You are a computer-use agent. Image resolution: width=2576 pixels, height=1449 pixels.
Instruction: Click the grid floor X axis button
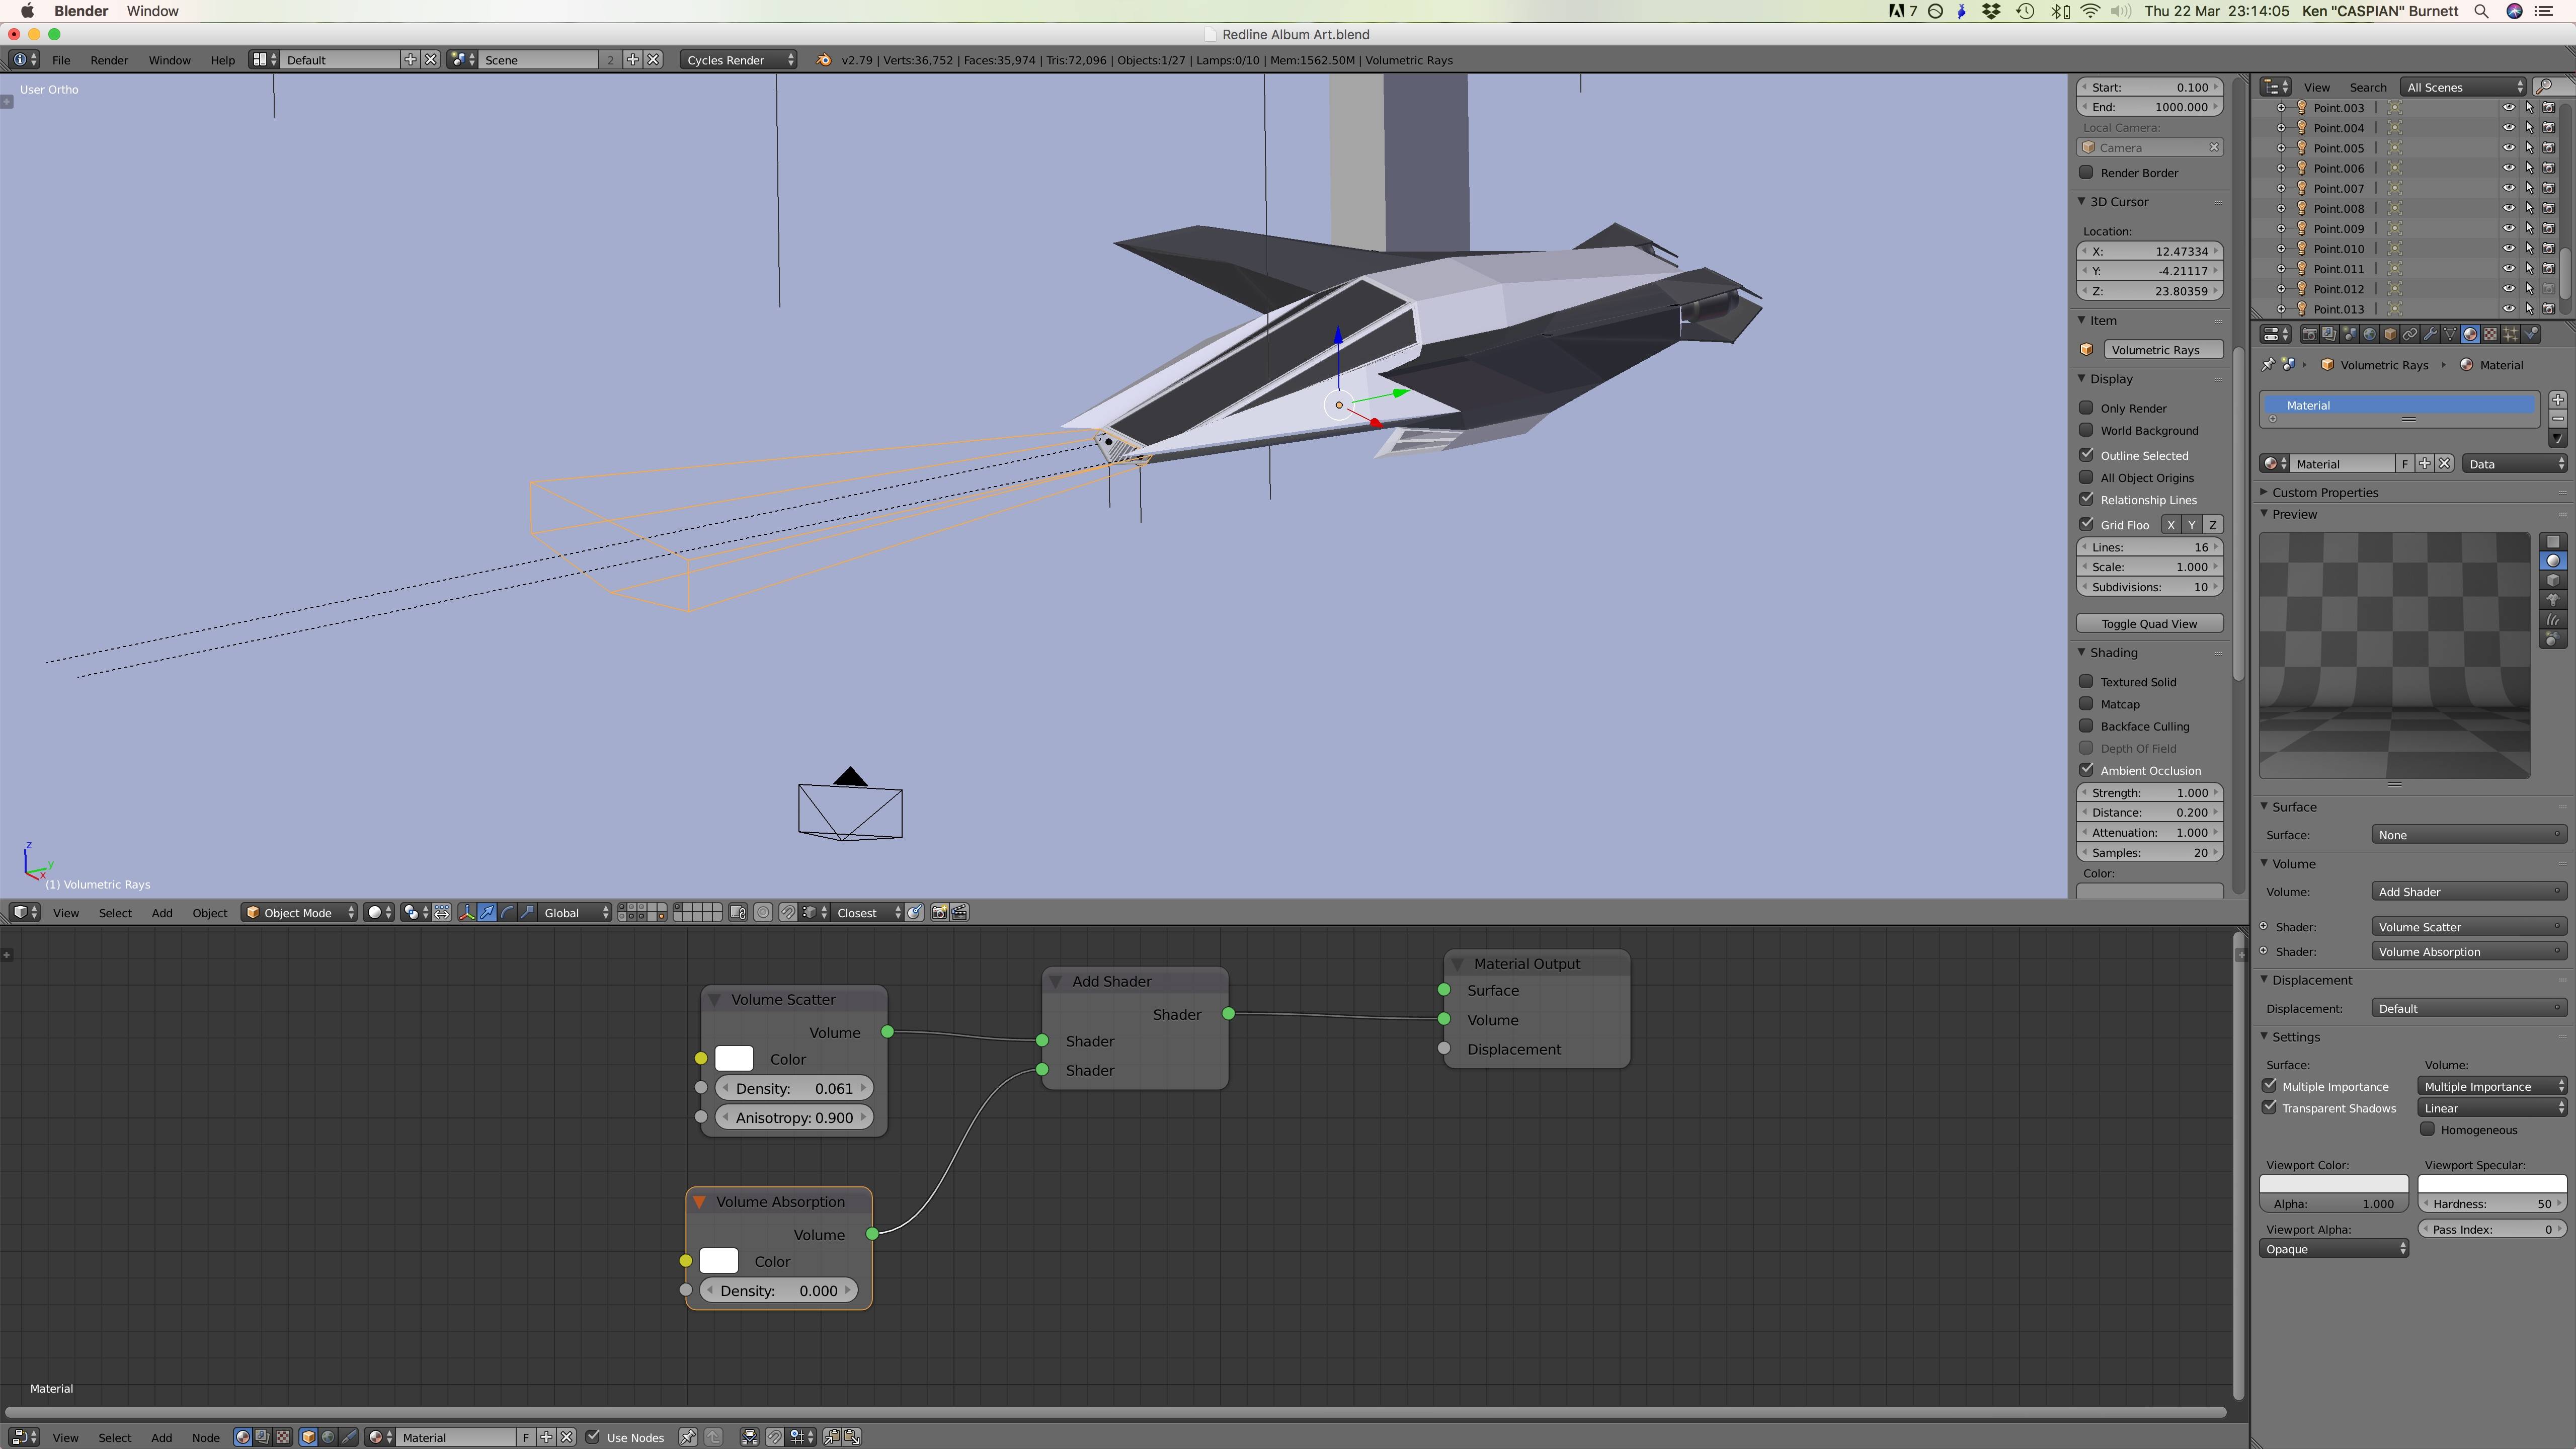point(2170,525)
